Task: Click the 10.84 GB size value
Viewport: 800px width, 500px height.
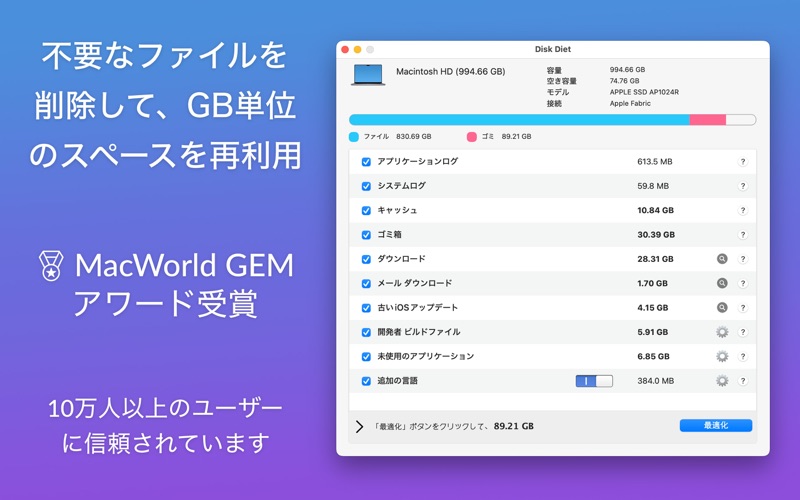Action: 655,210
